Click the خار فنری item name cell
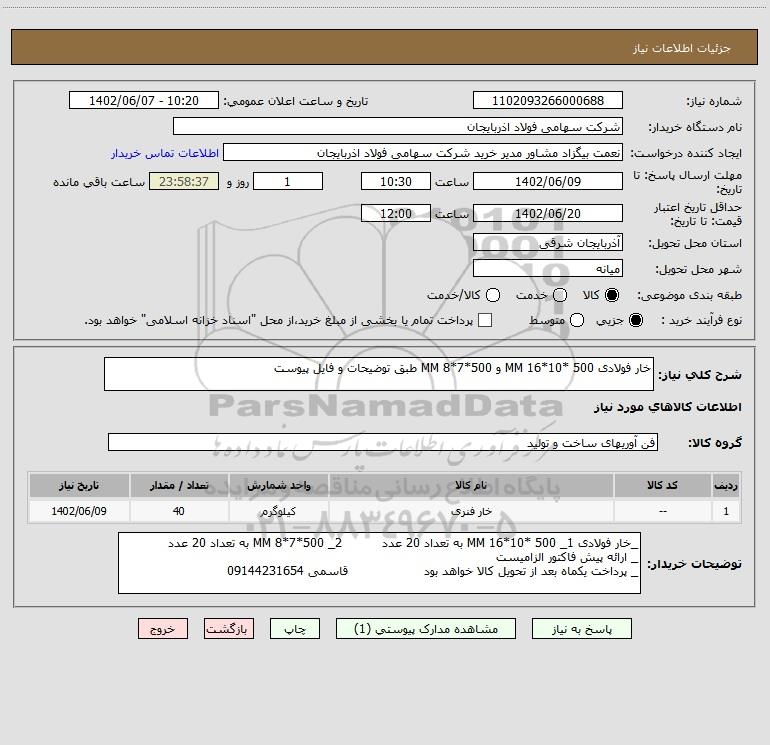The image size is (770, 745). click(470, 511)
